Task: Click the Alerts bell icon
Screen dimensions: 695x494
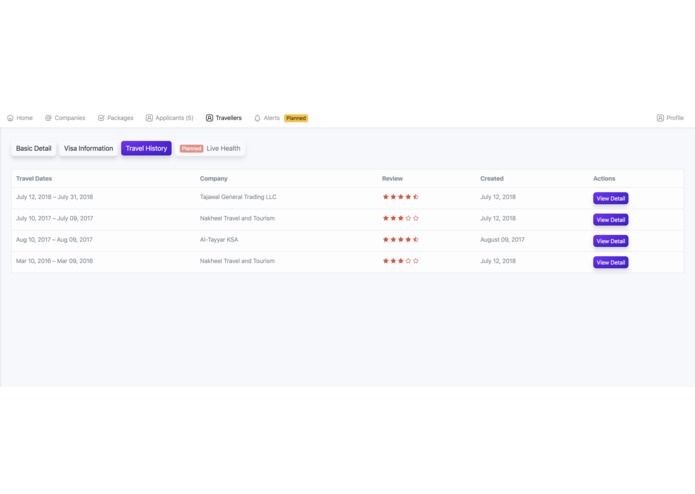Action: pyautogui.click(x=257, y=118)
